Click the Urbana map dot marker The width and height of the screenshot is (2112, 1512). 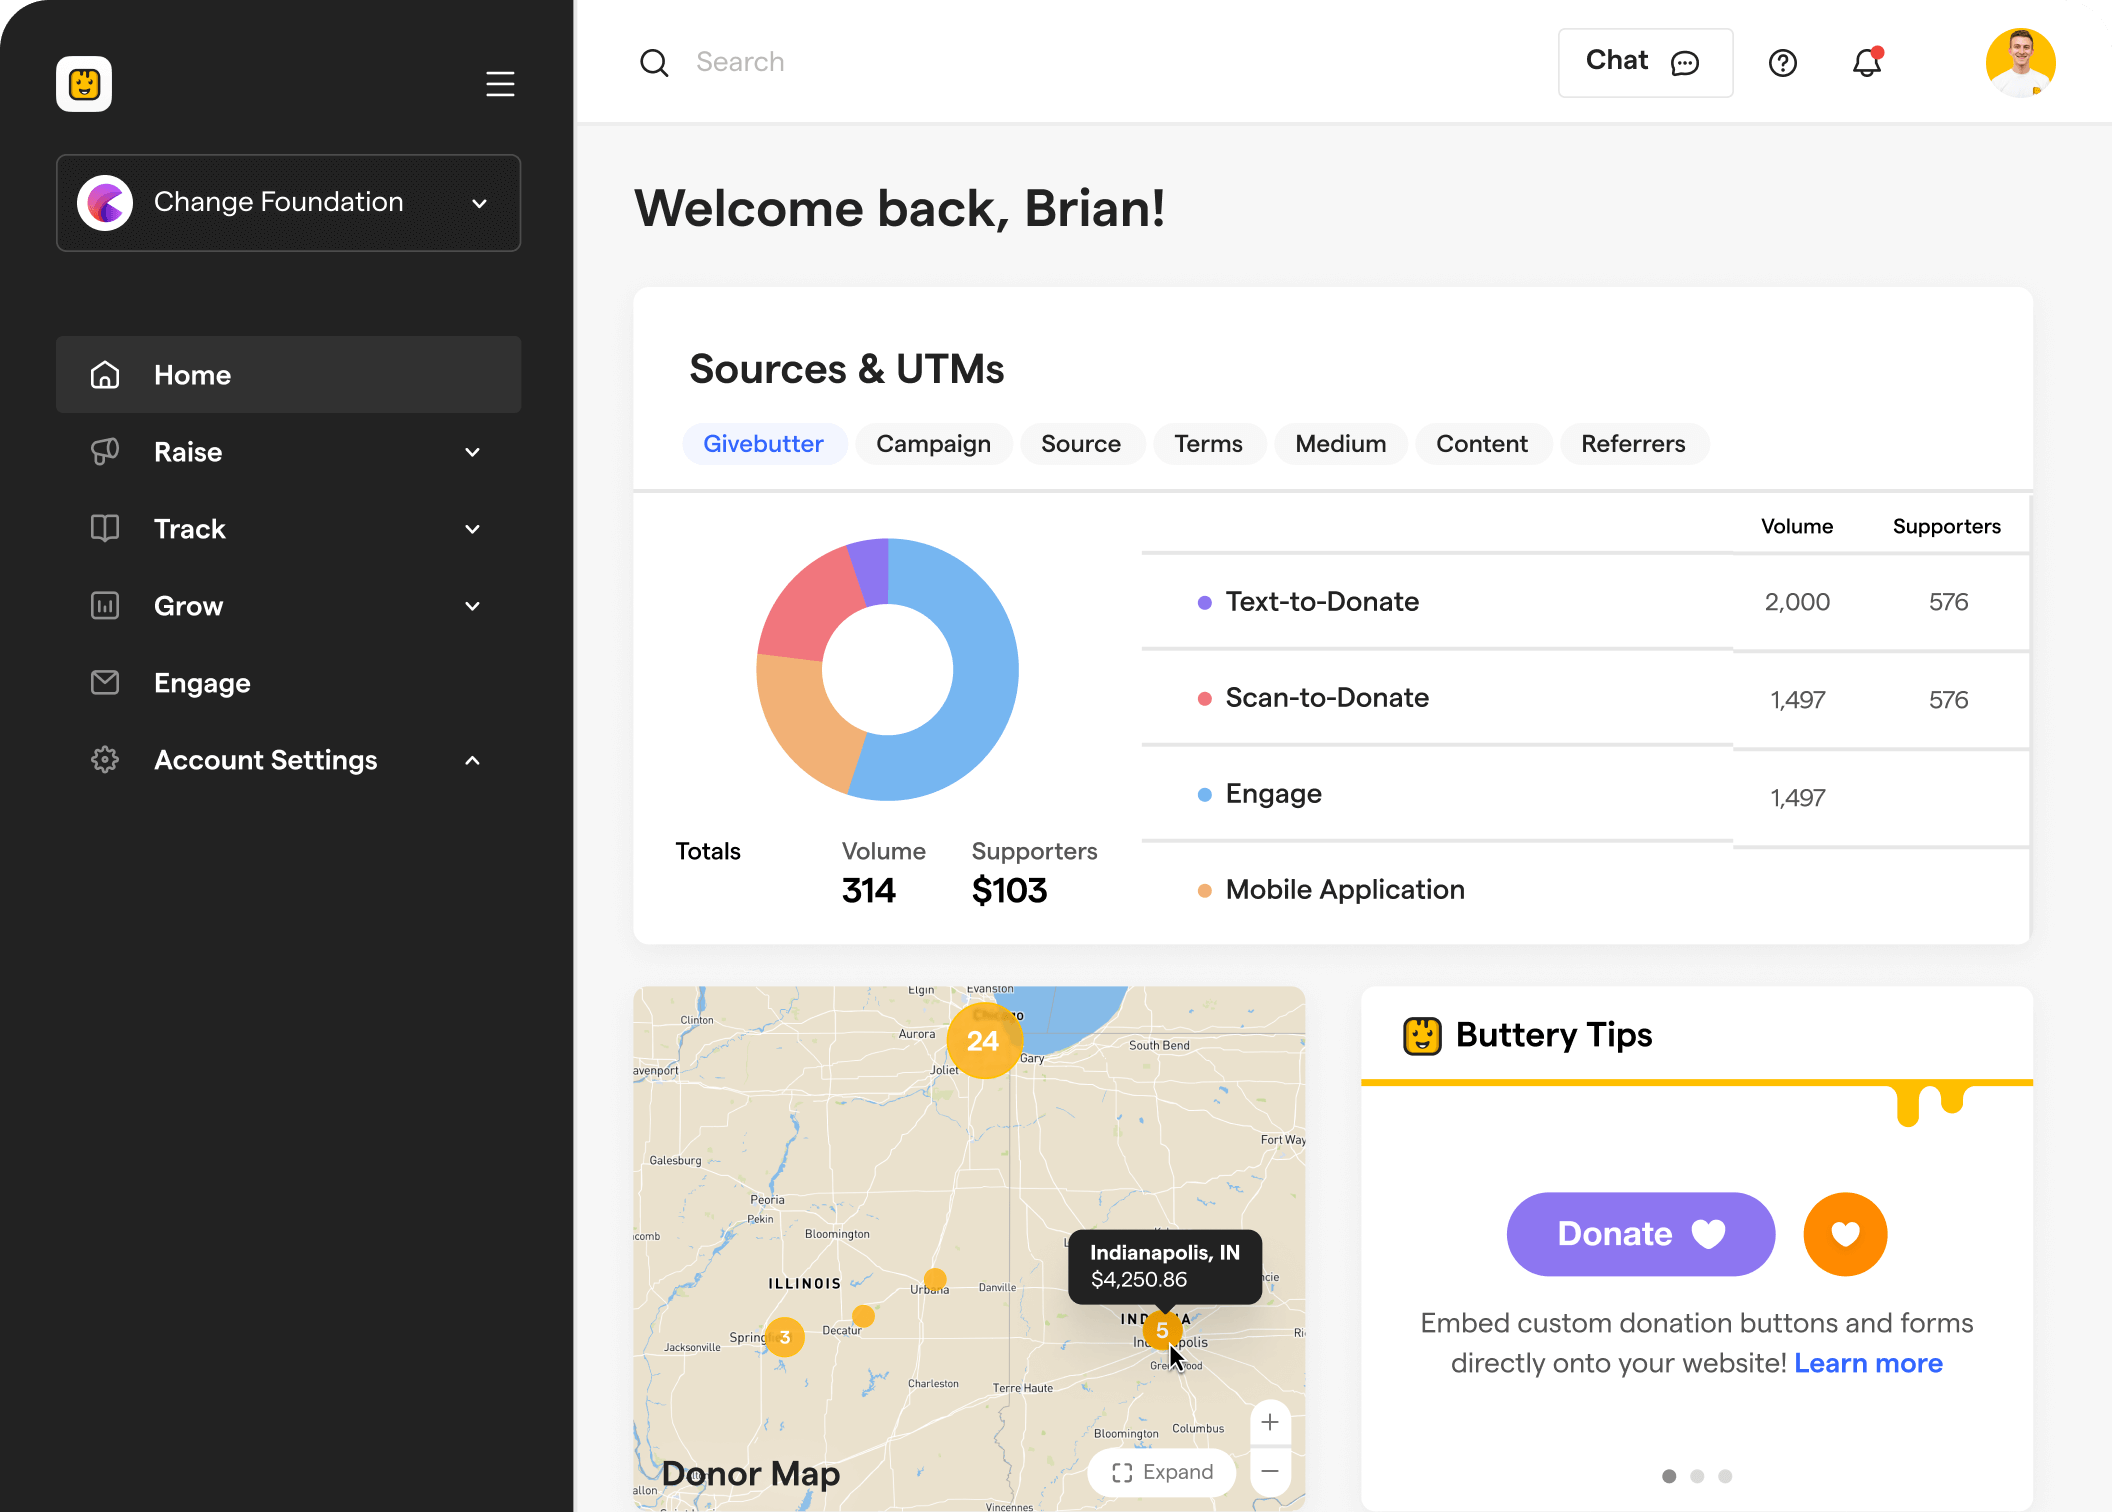click(x=935, y=1279)
